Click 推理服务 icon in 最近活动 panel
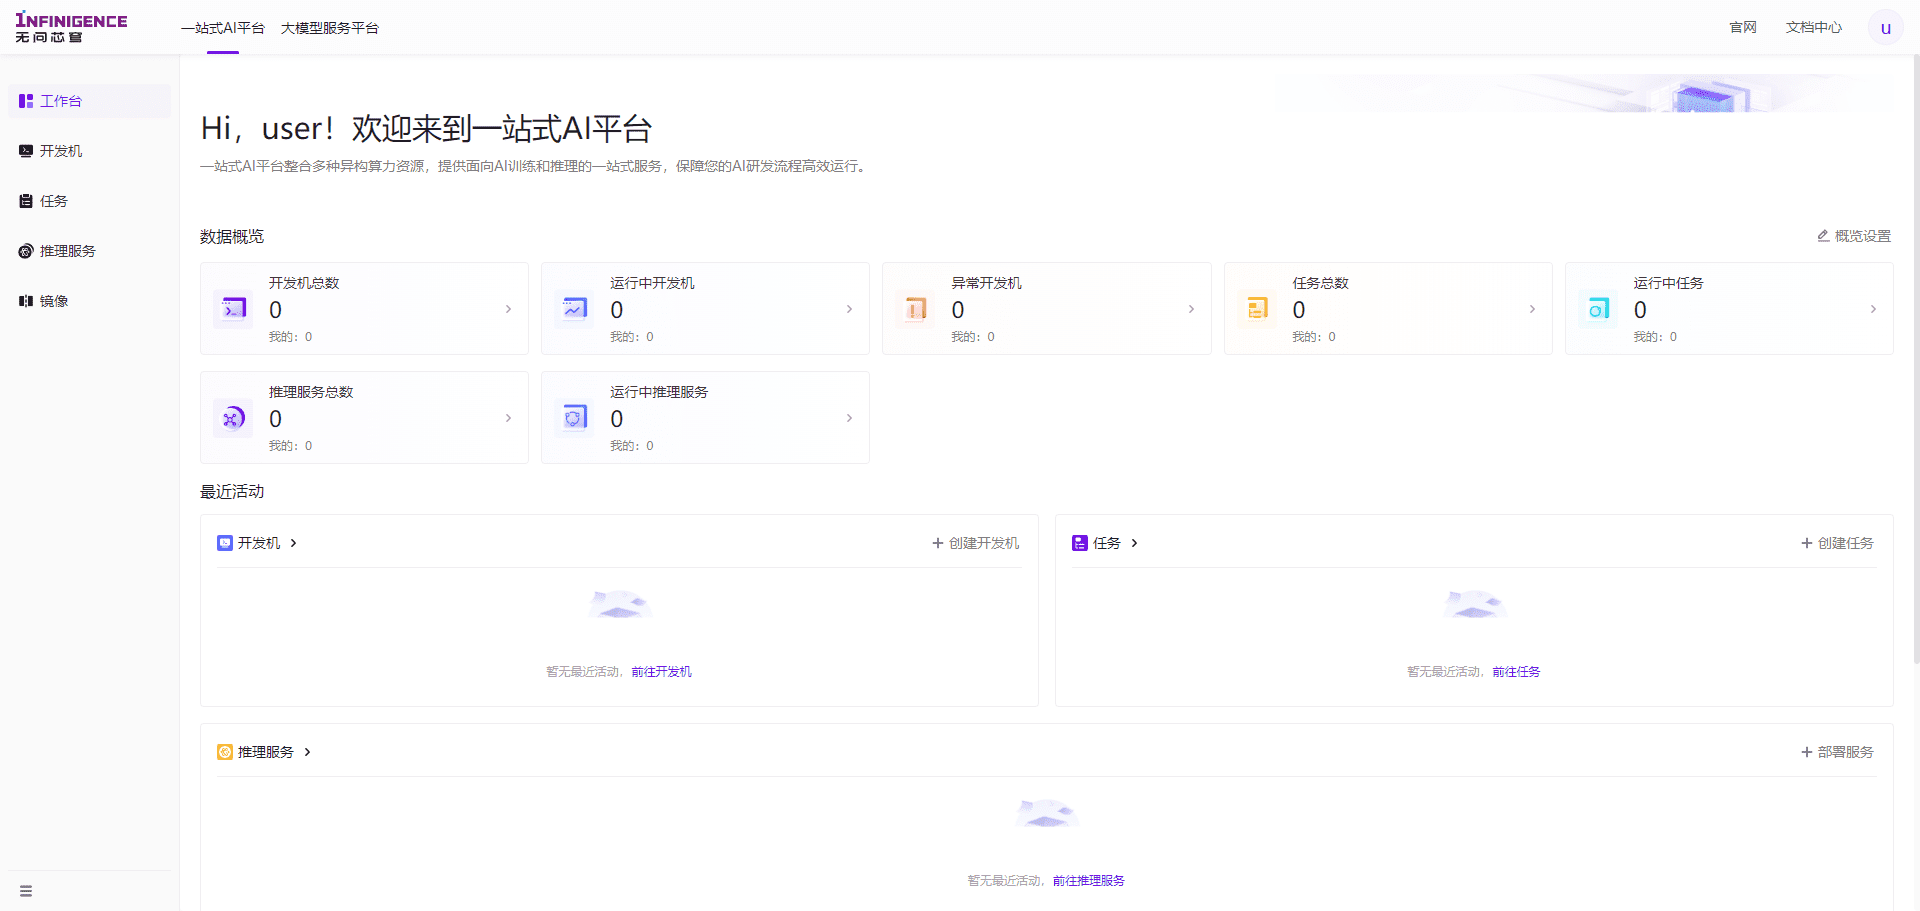The width and height of the screenshot is (1920, 911). [225, 752]
